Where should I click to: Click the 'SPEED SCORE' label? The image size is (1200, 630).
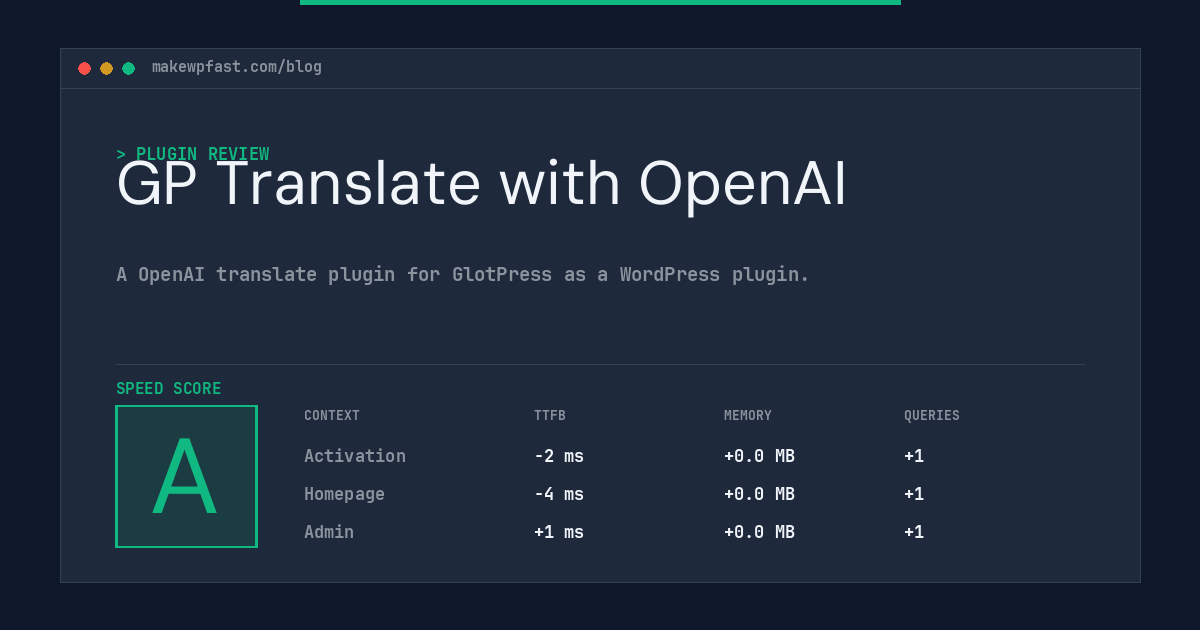[169, 389]
